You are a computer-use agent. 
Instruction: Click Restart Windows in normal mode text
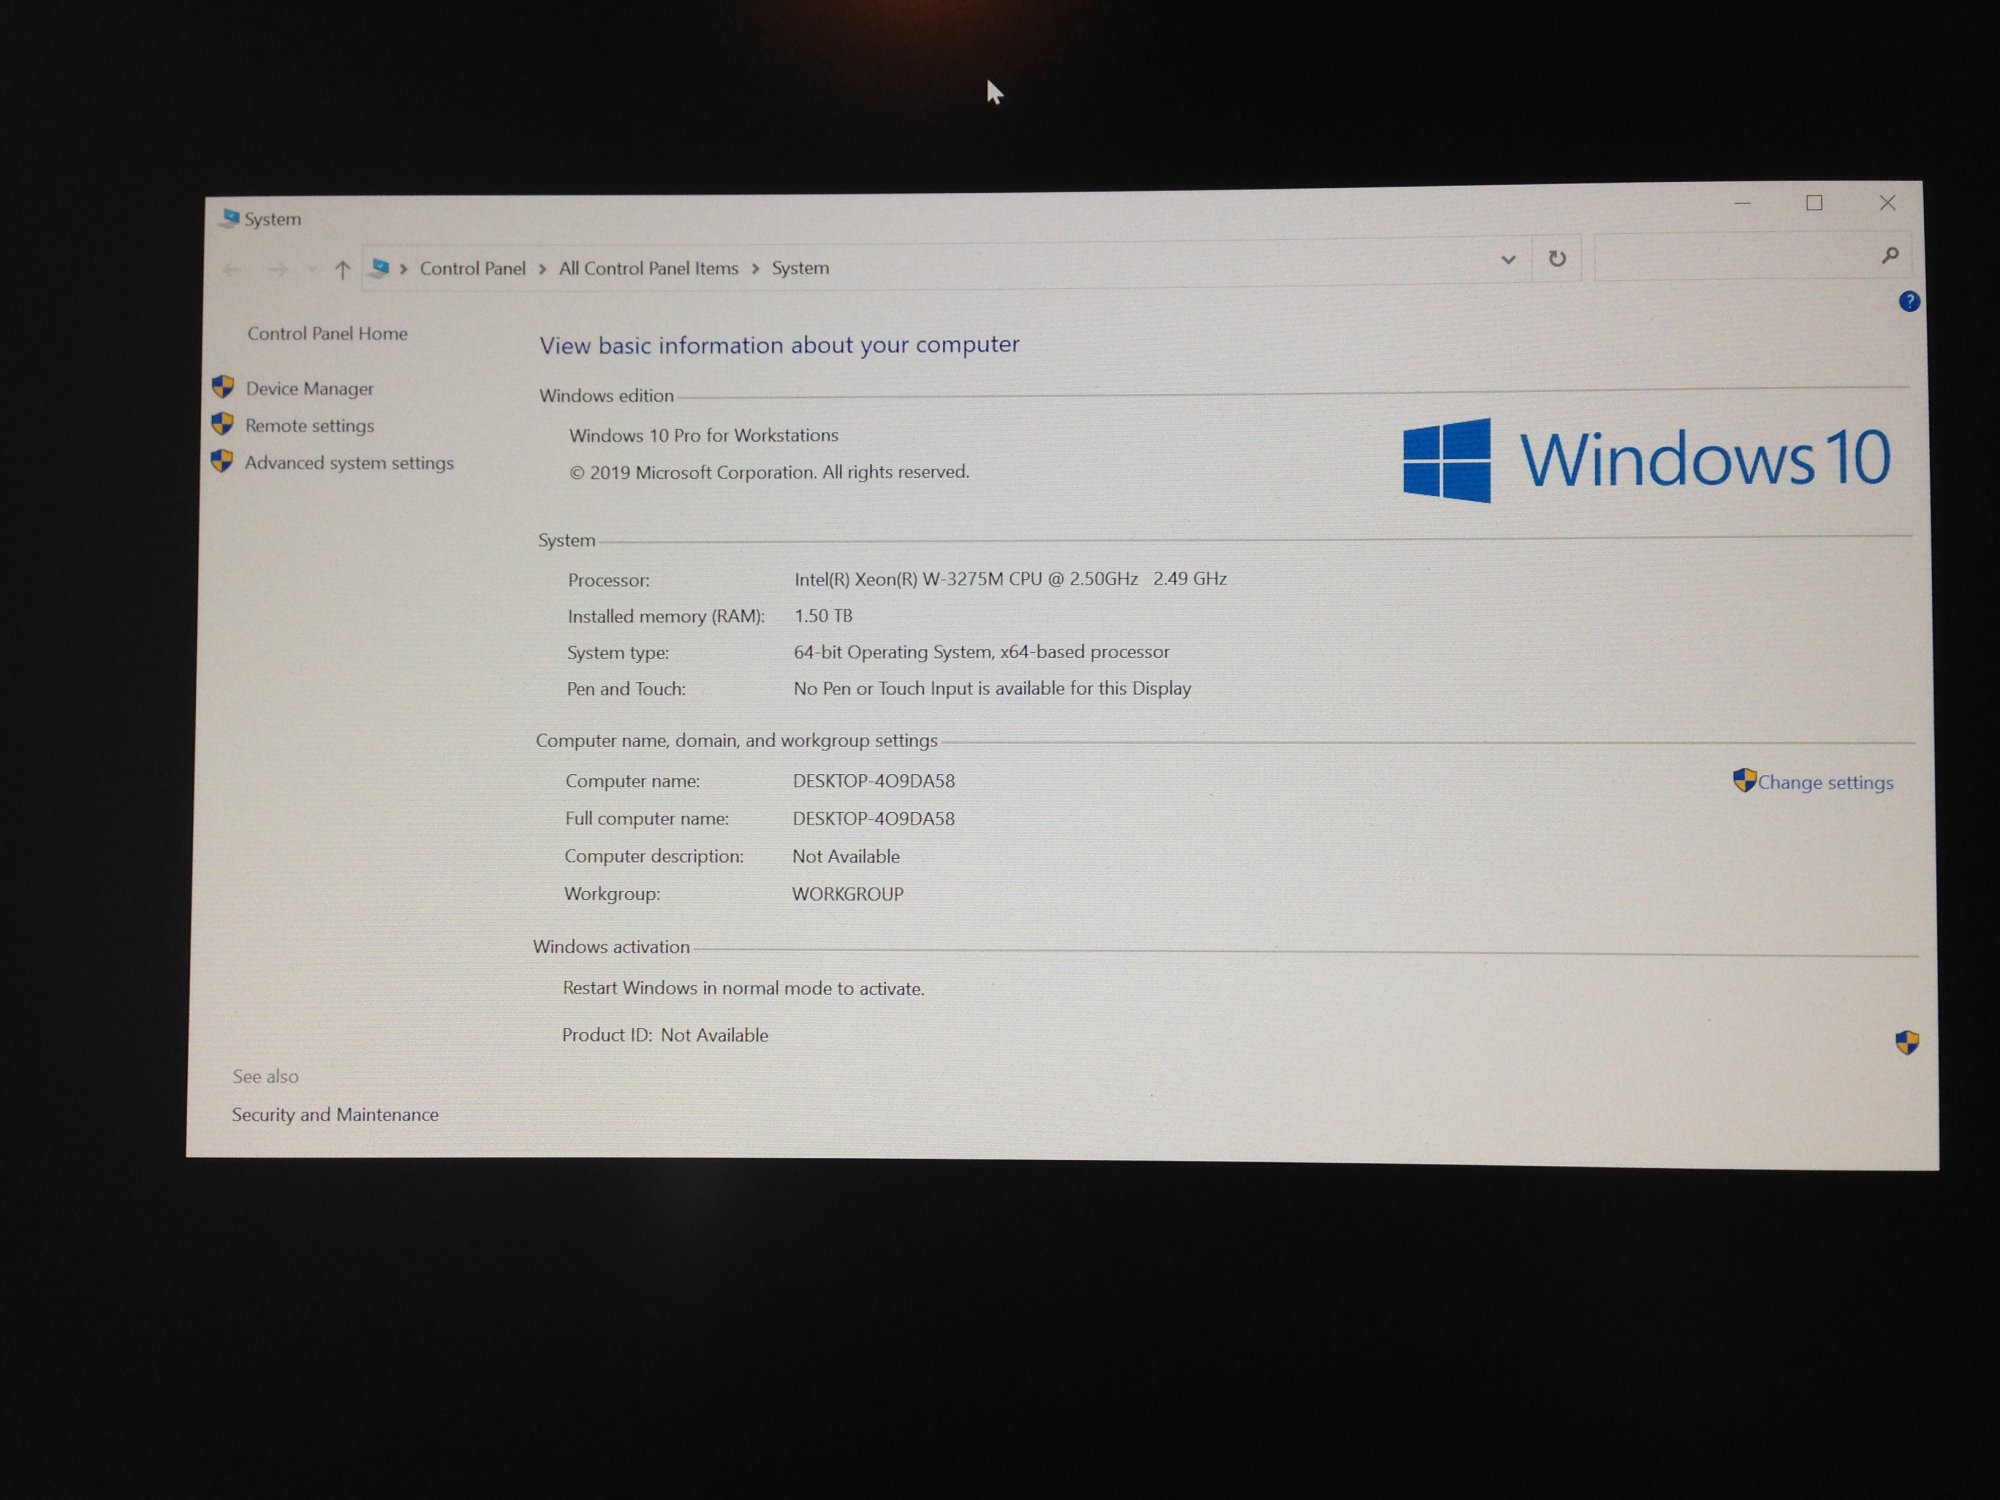tap(743, 988)
